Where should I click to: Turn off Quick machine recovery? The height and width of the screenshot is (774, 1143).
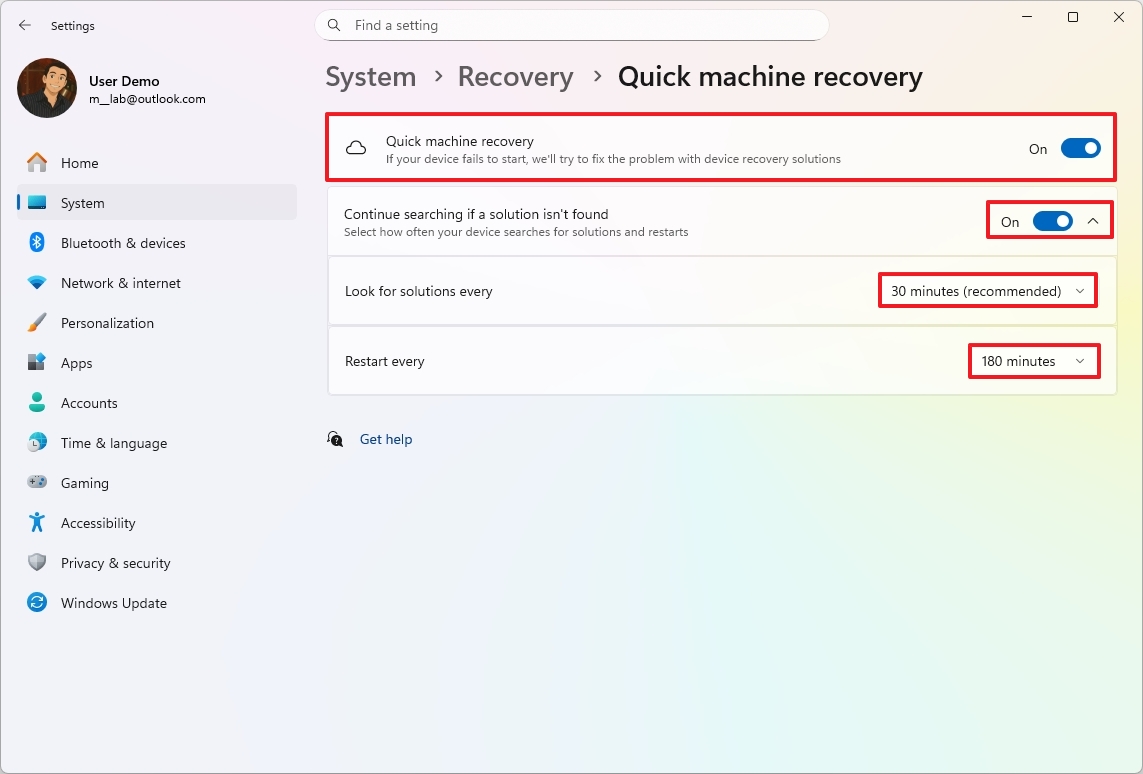[x=1080, y=147]
